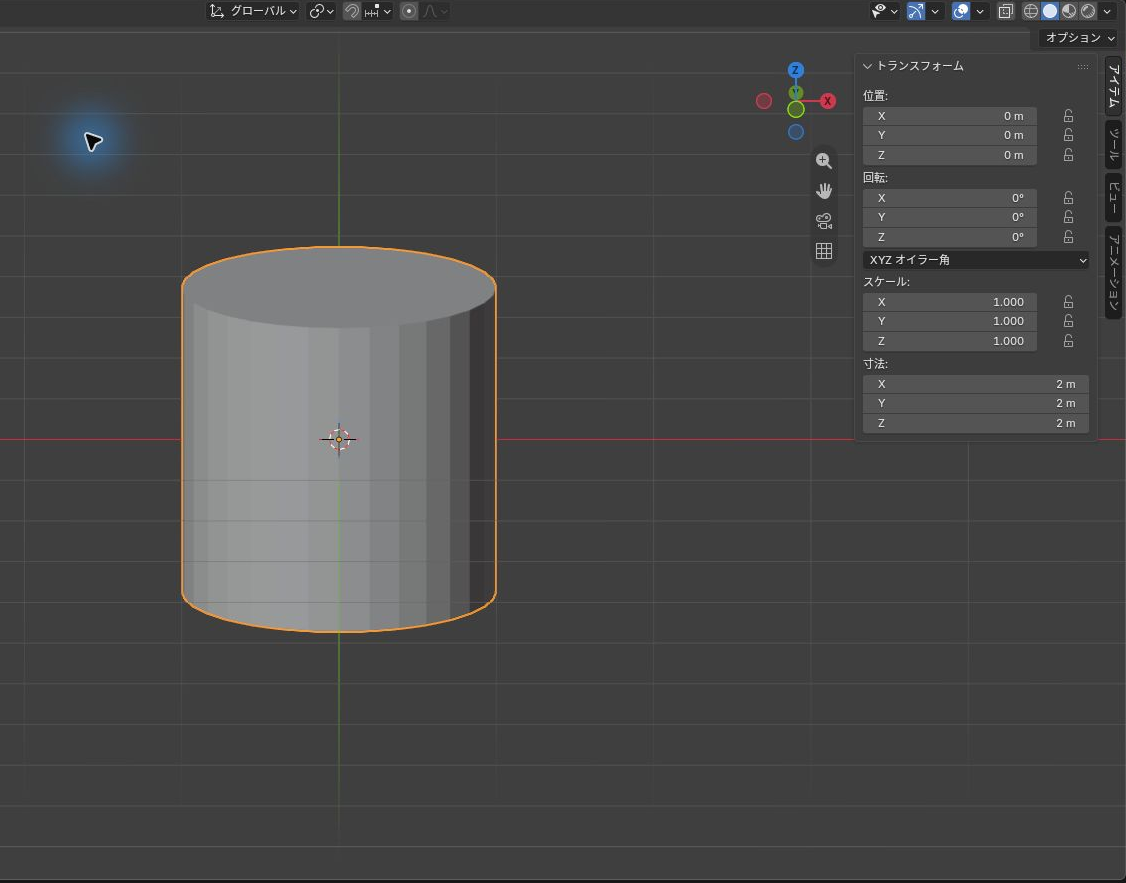Lock the 位置 X value
Screen dimensions: 1126x883
pyautogui.click(x=1069, y=116)
